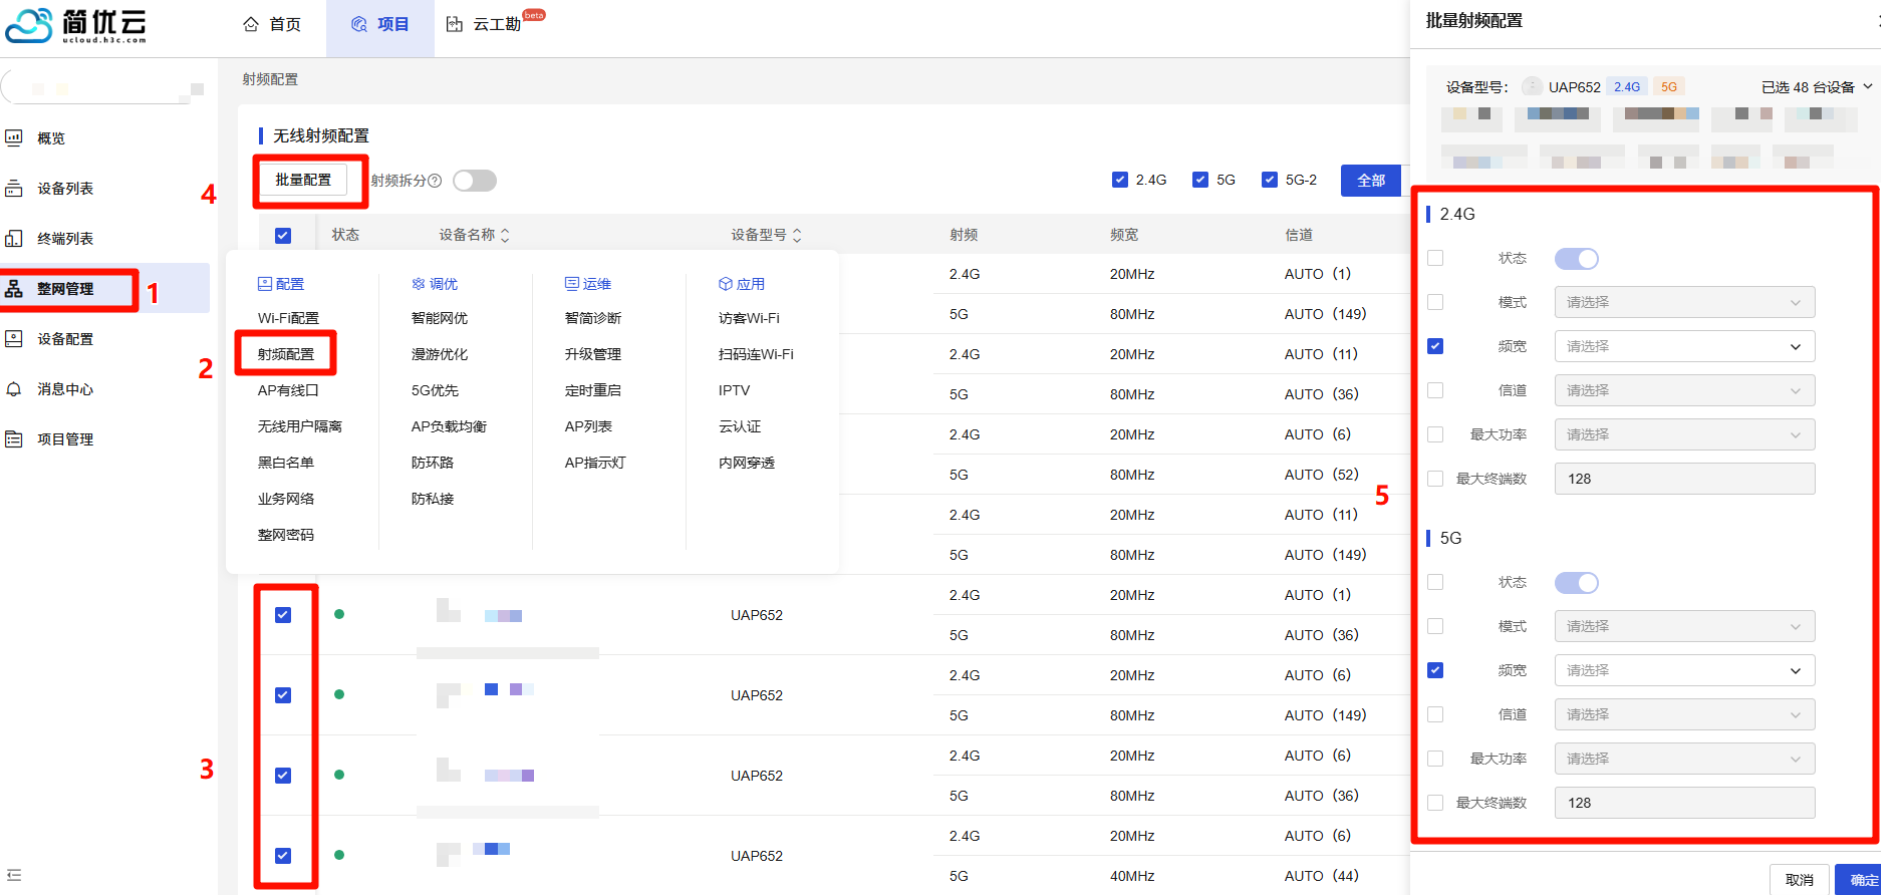The height and width of the screenshot is (895, 1881).
Task: Open 设备列表 via its sidebar icon
Action: (14, 188)
